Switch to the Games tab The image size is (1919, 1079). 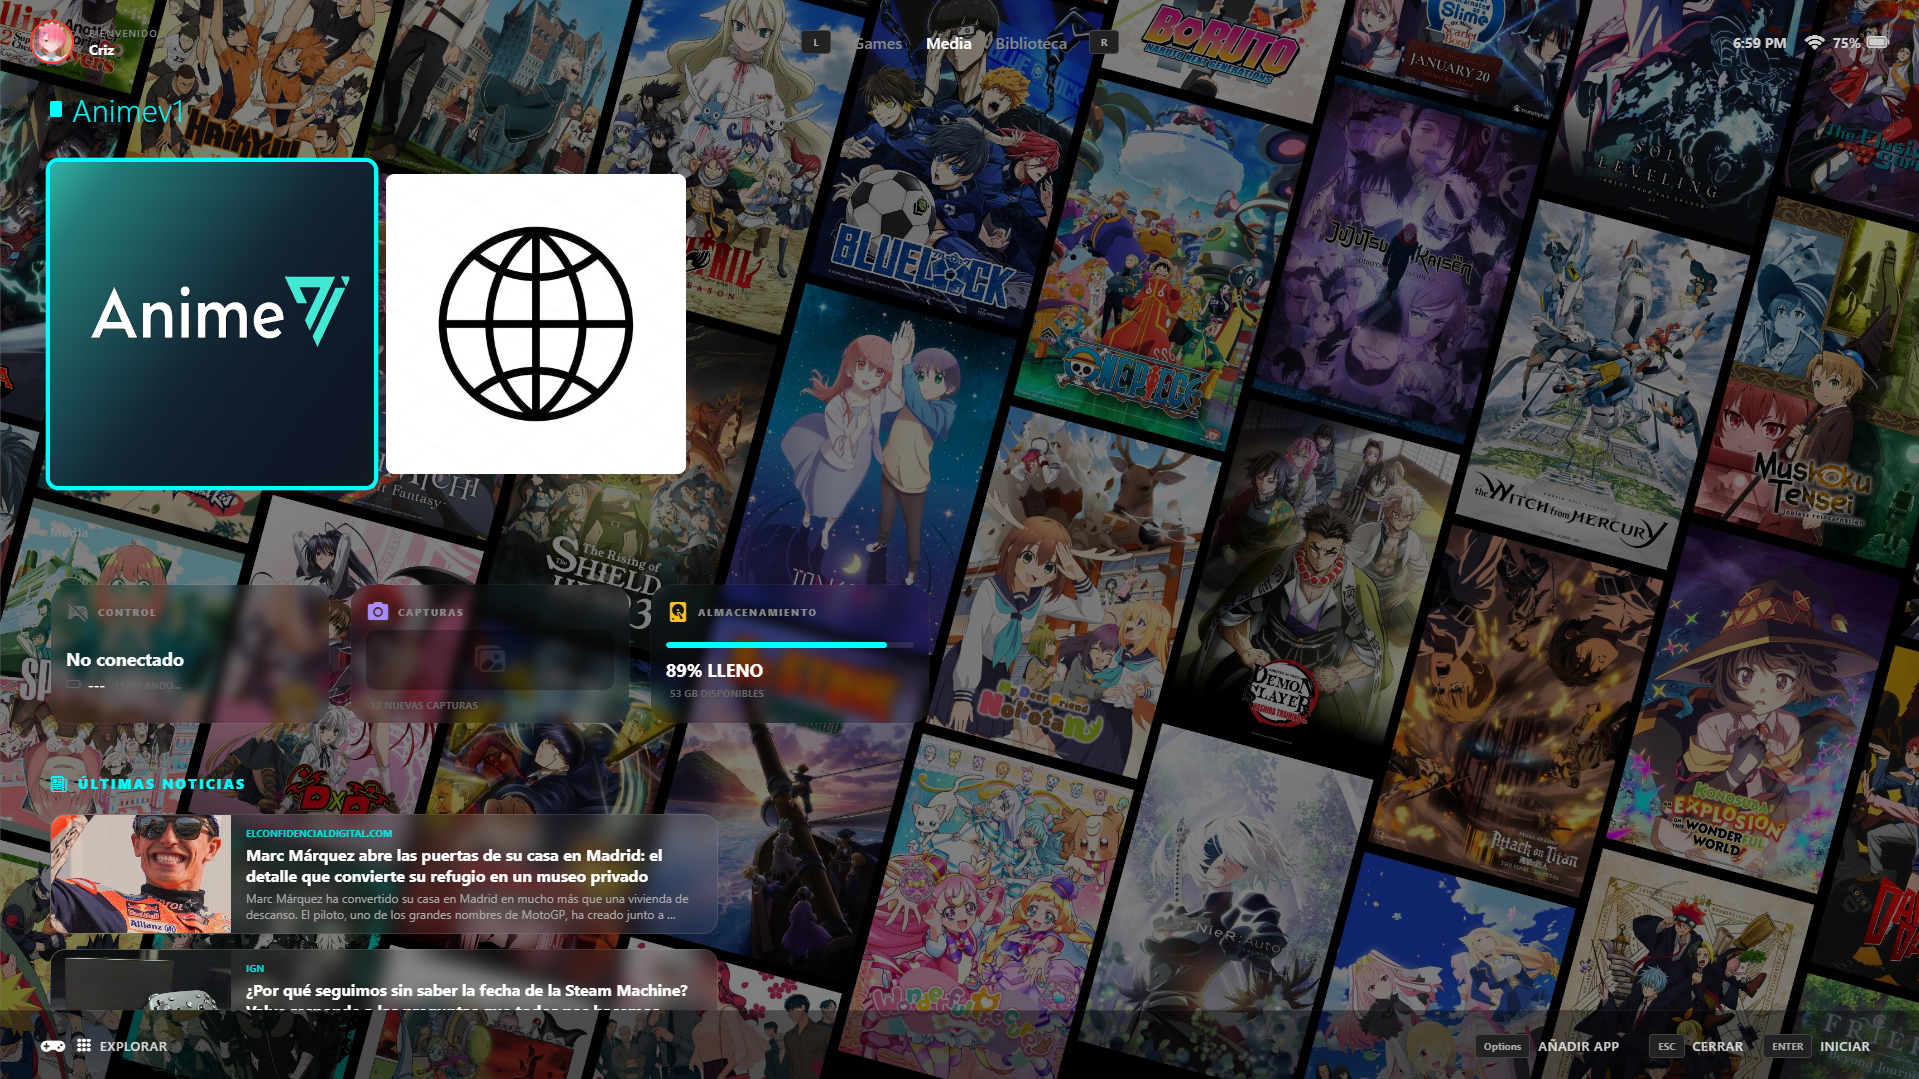coord(878,43)
